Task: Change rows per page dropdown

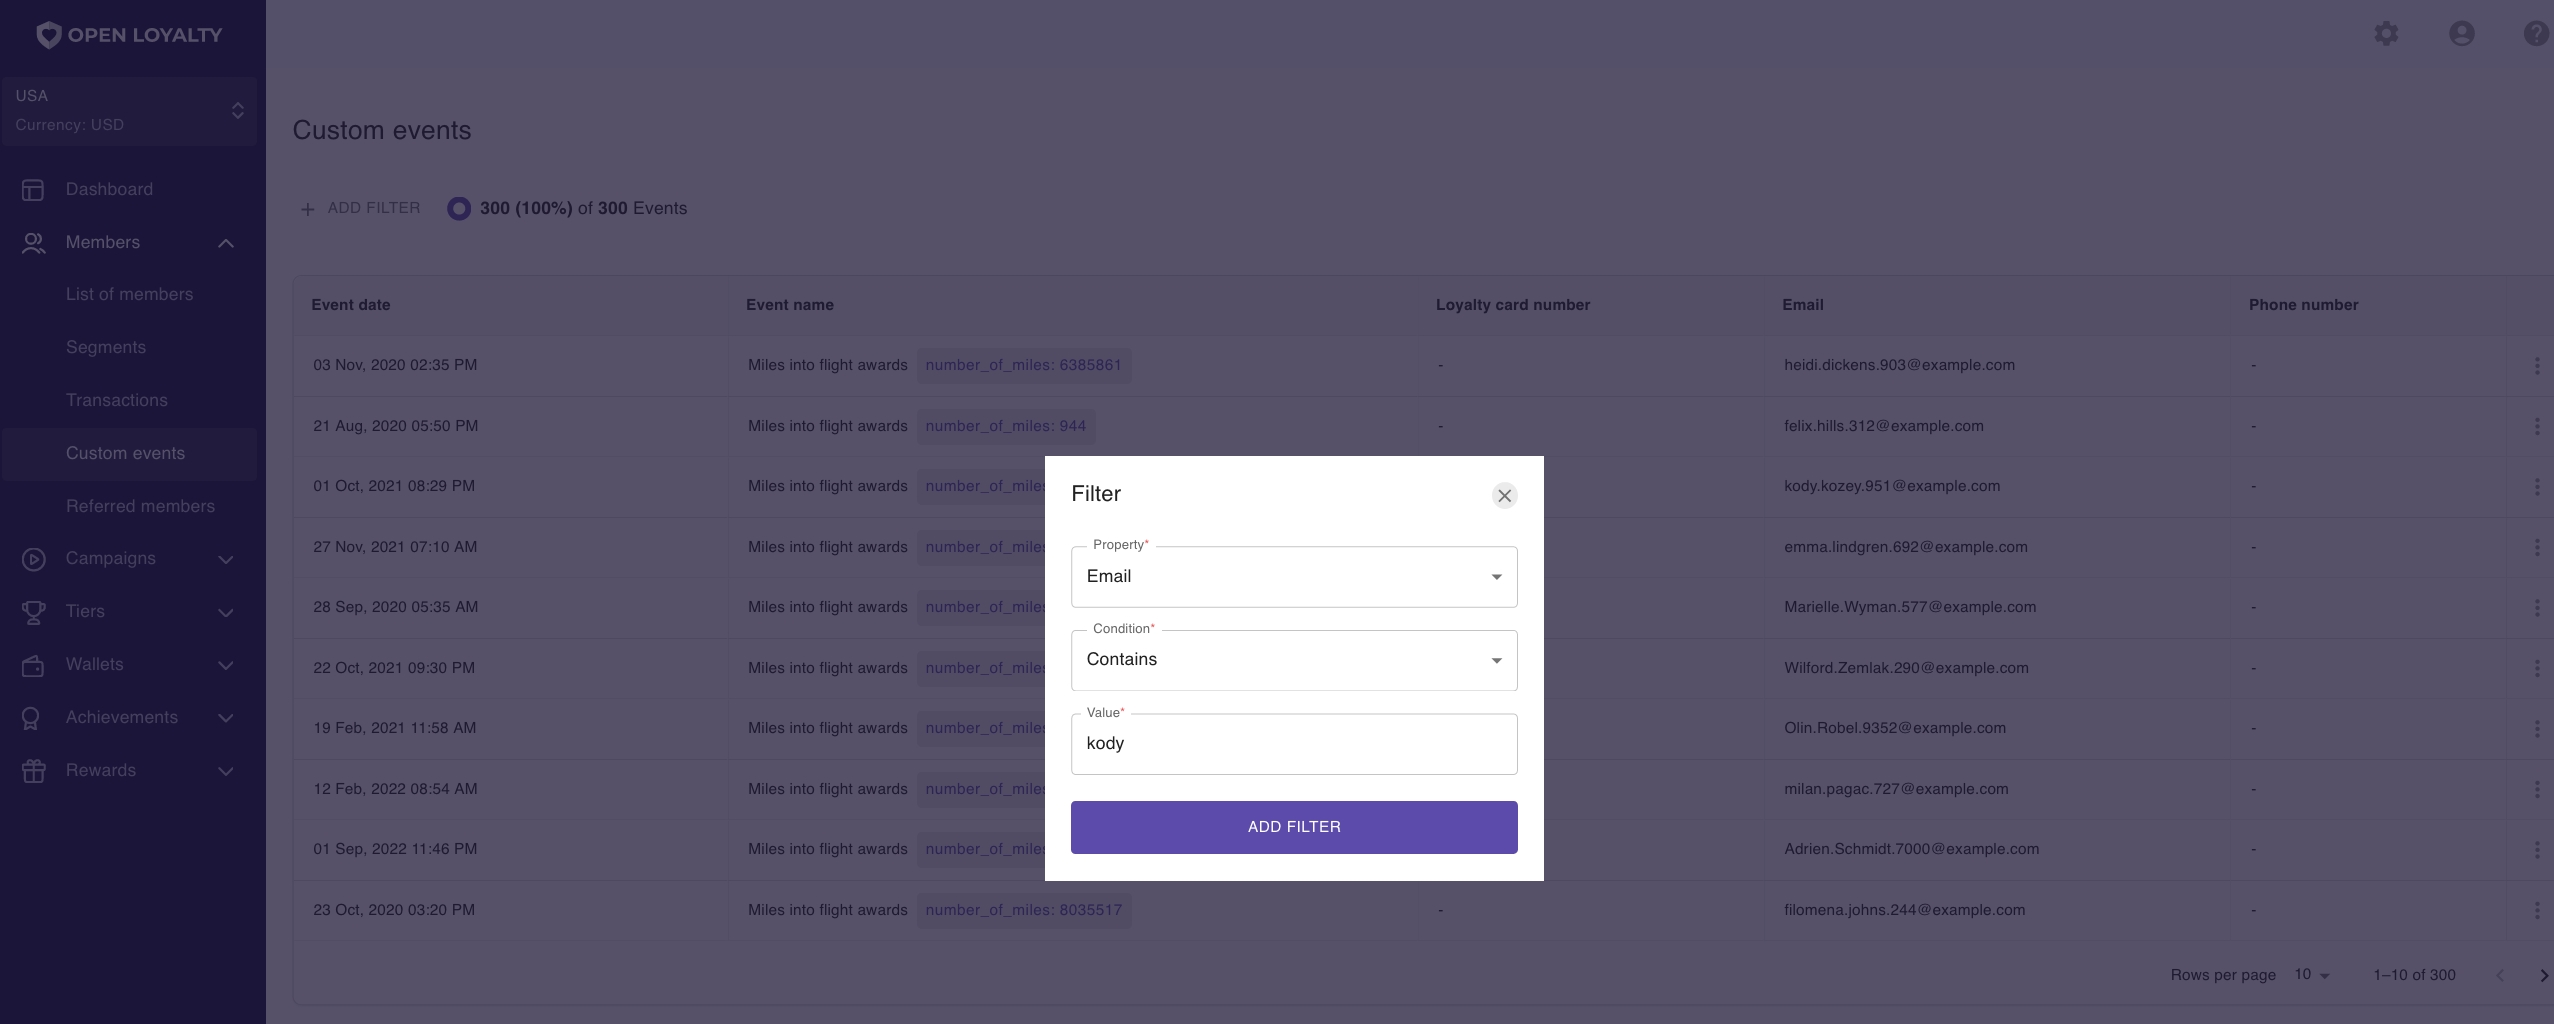Action: coord(2312,975)
